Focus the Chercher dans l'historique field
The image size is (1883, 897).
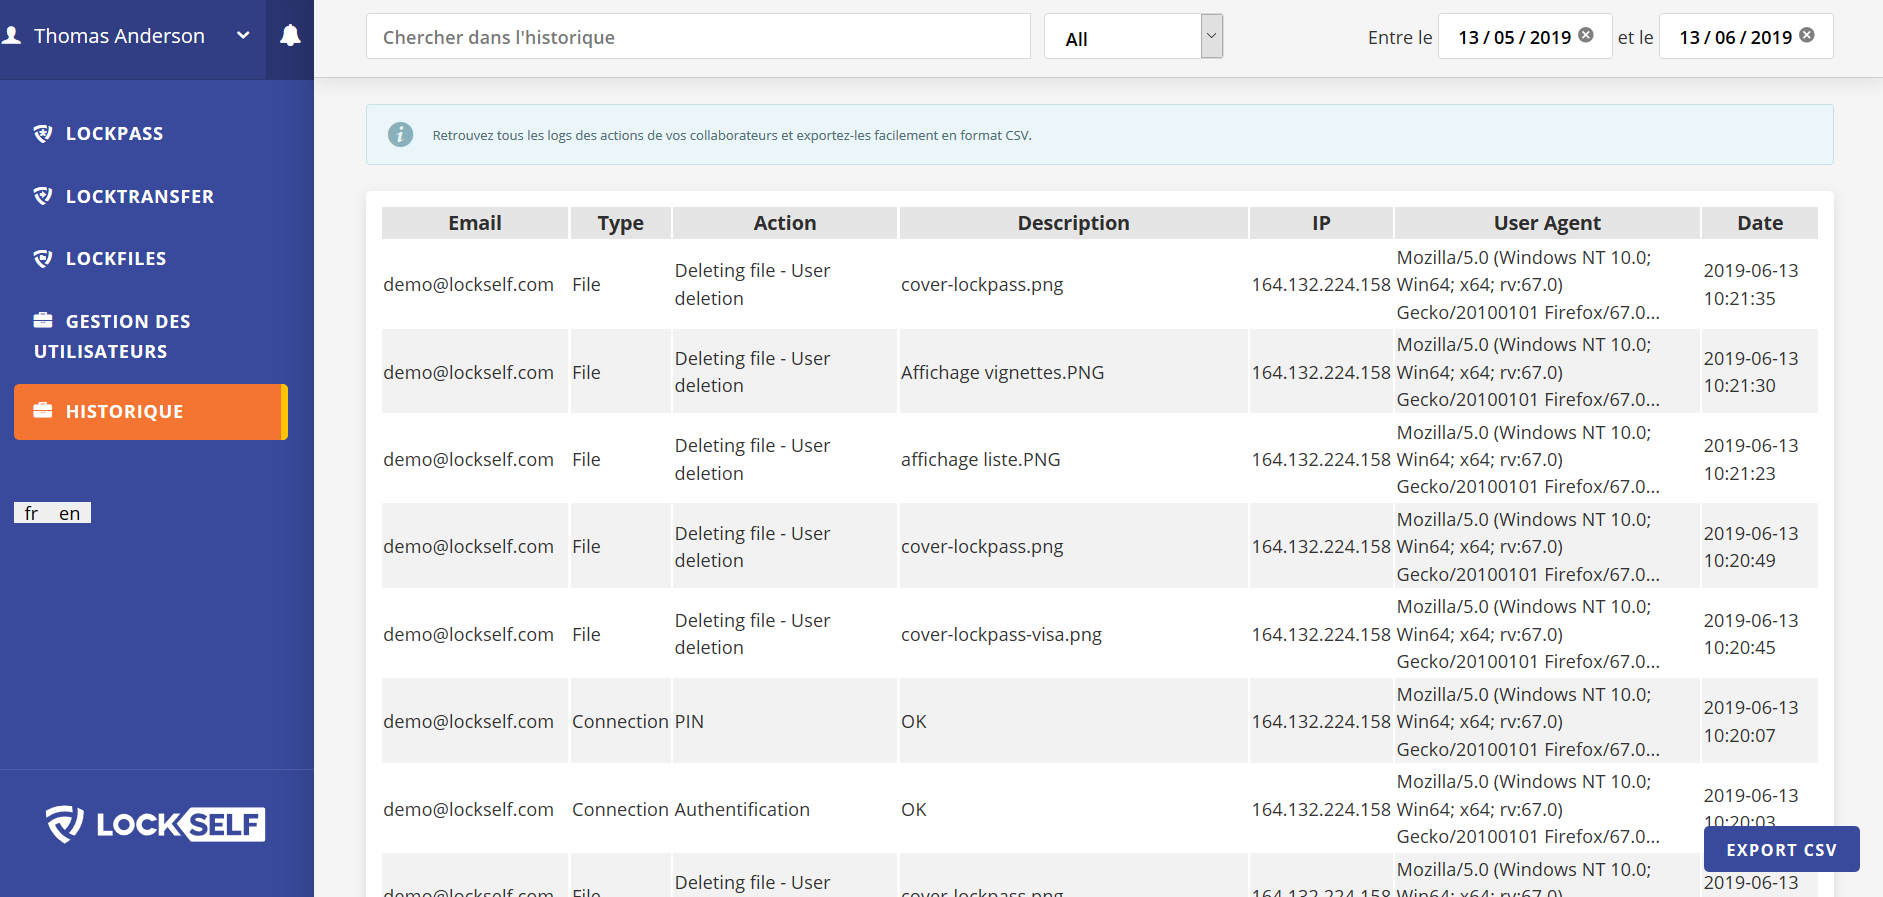click(698, 37)
